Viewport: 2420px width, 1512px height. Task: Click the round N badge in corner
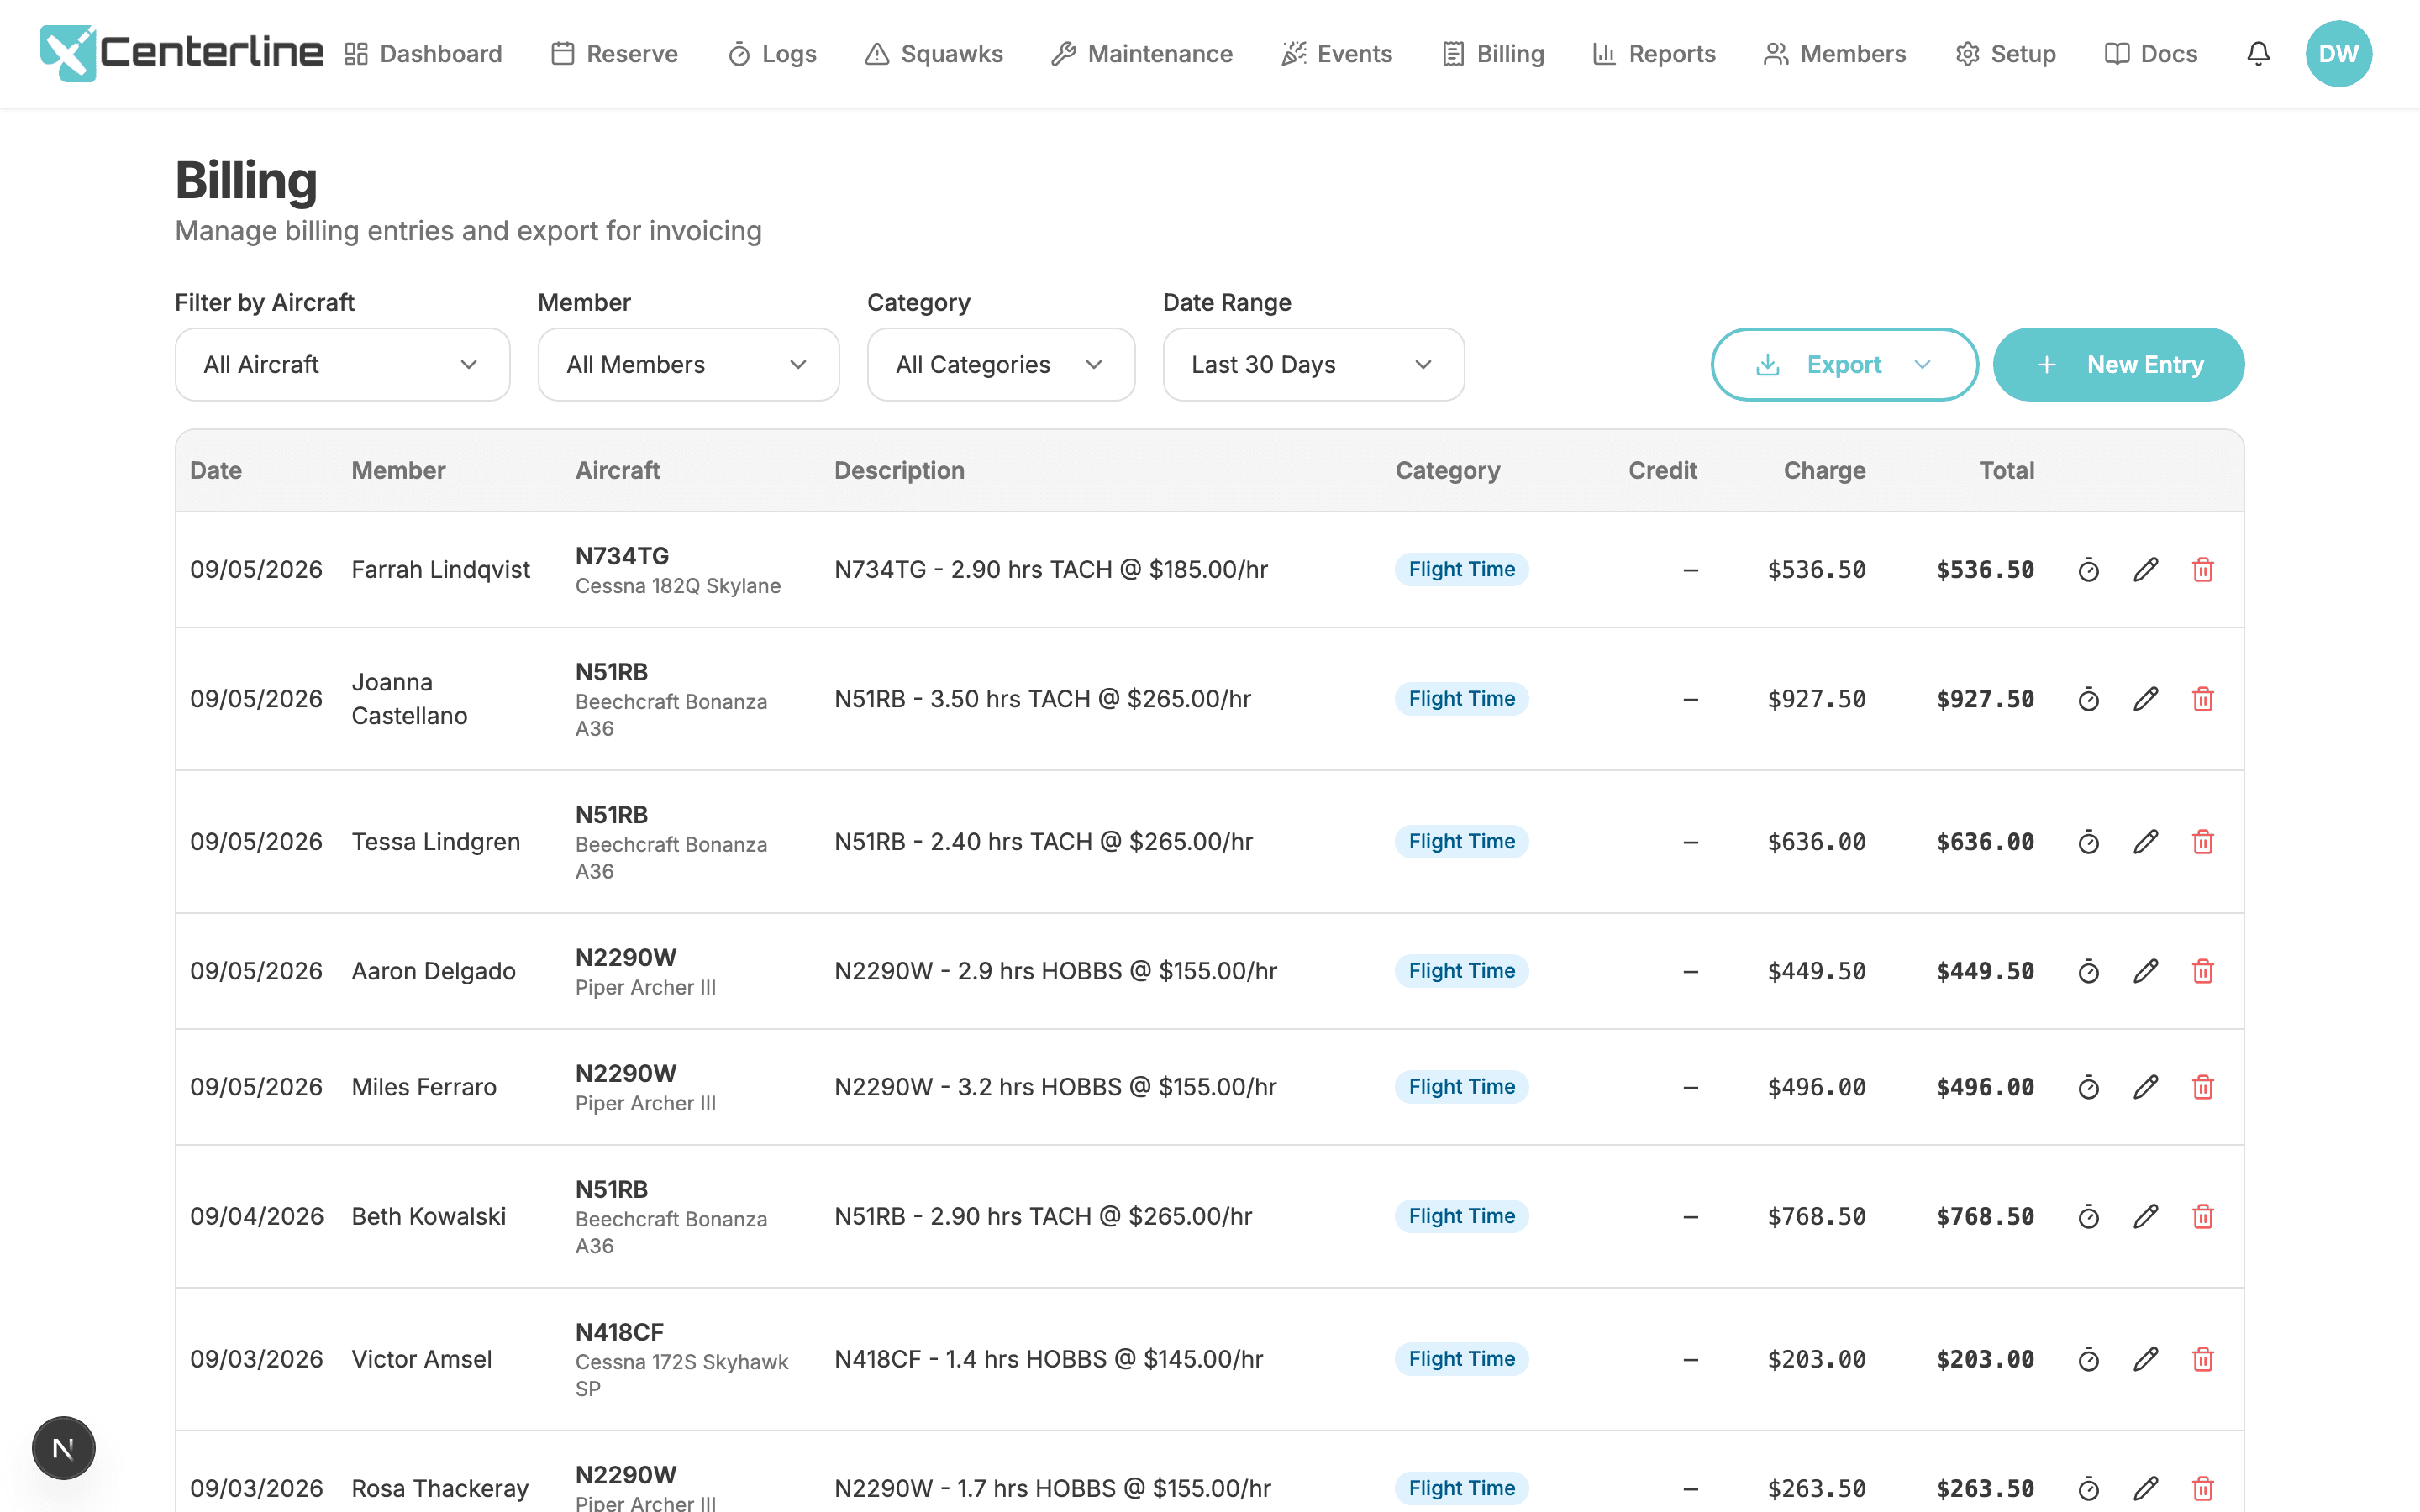[x=64, y=1448]
